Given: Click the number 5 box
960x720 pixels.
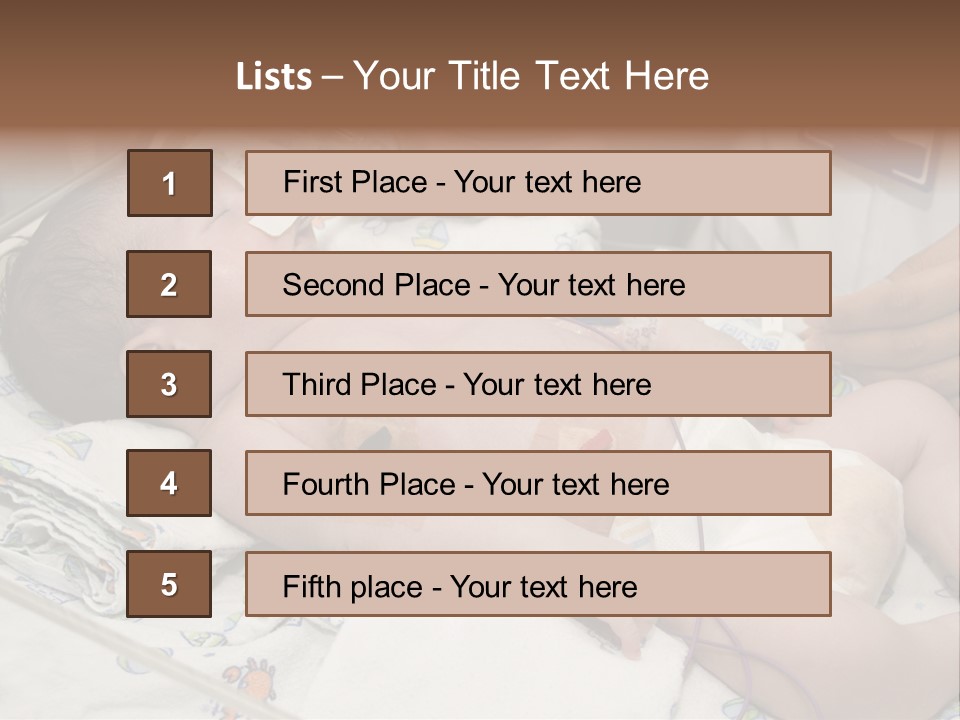Looking at the screenshot, I should tap(169, 584).
